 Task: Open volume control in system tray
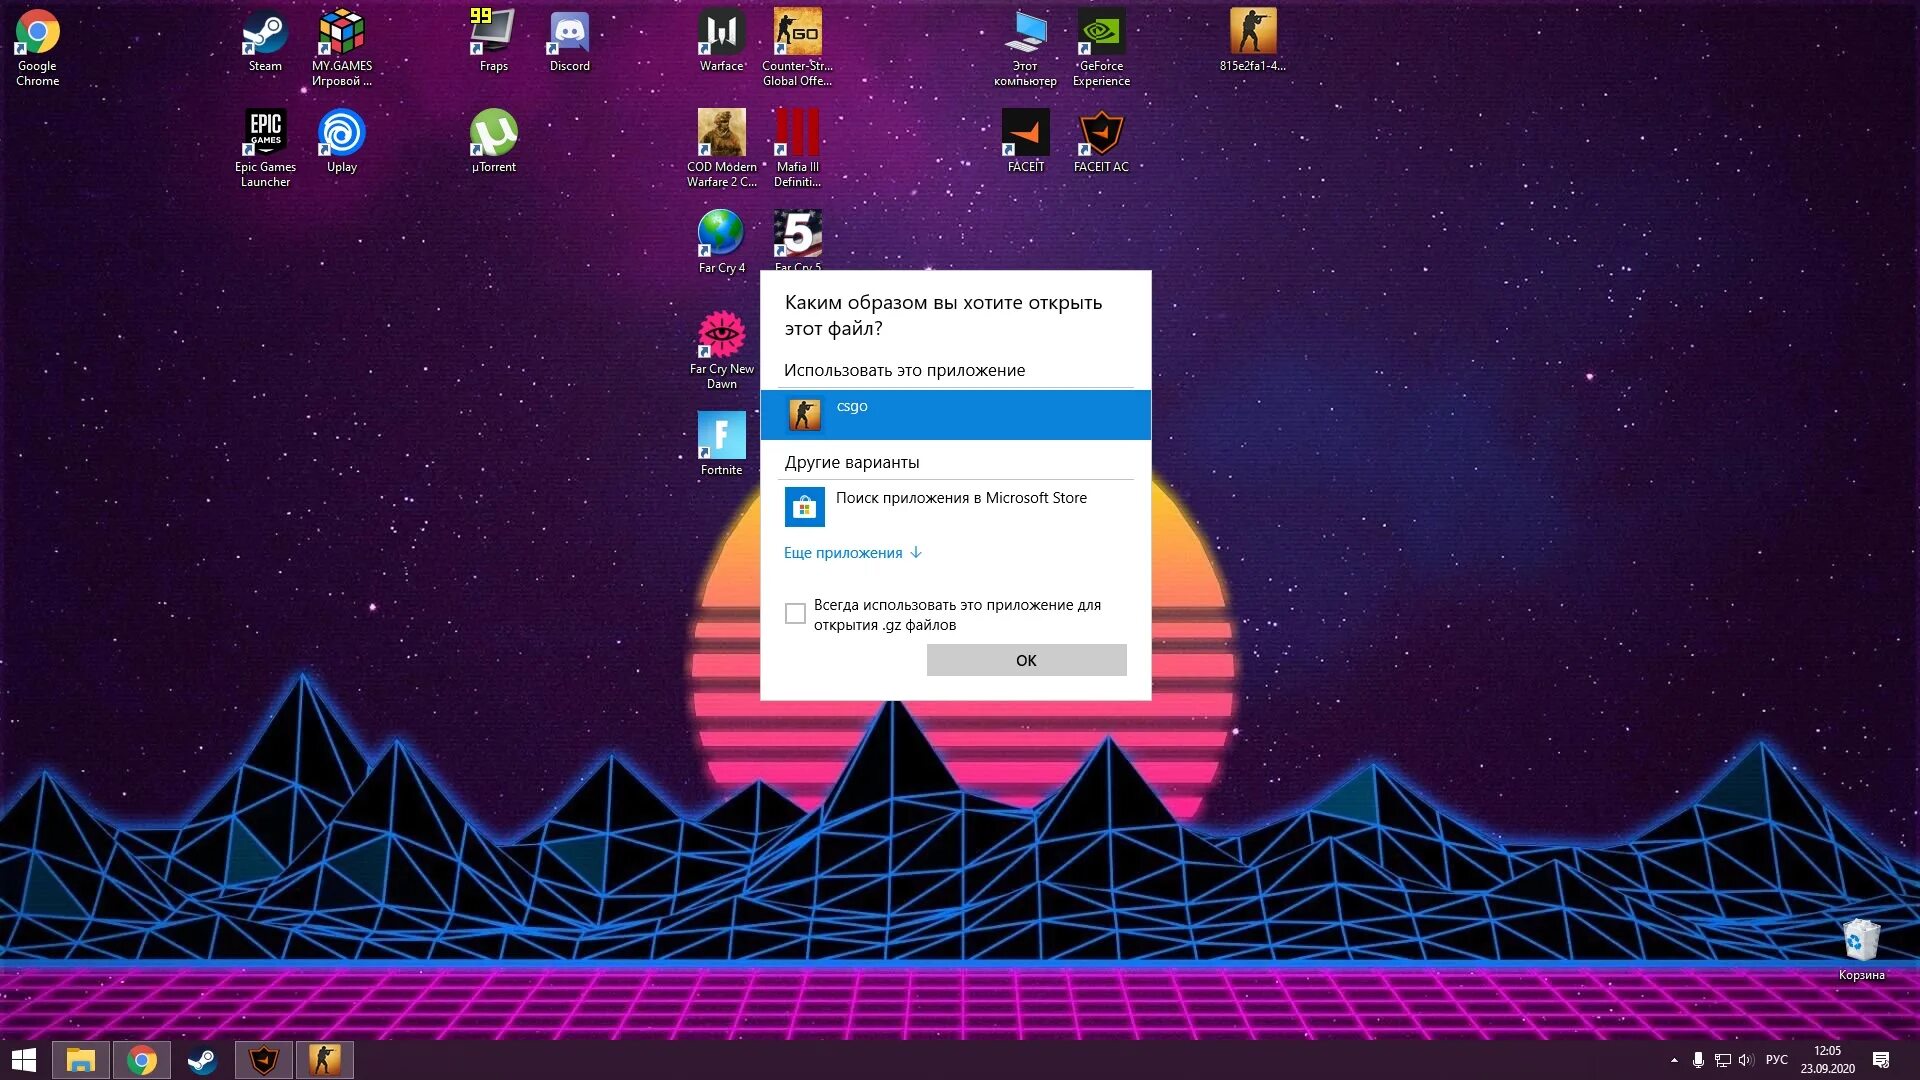point(1746,1060)
